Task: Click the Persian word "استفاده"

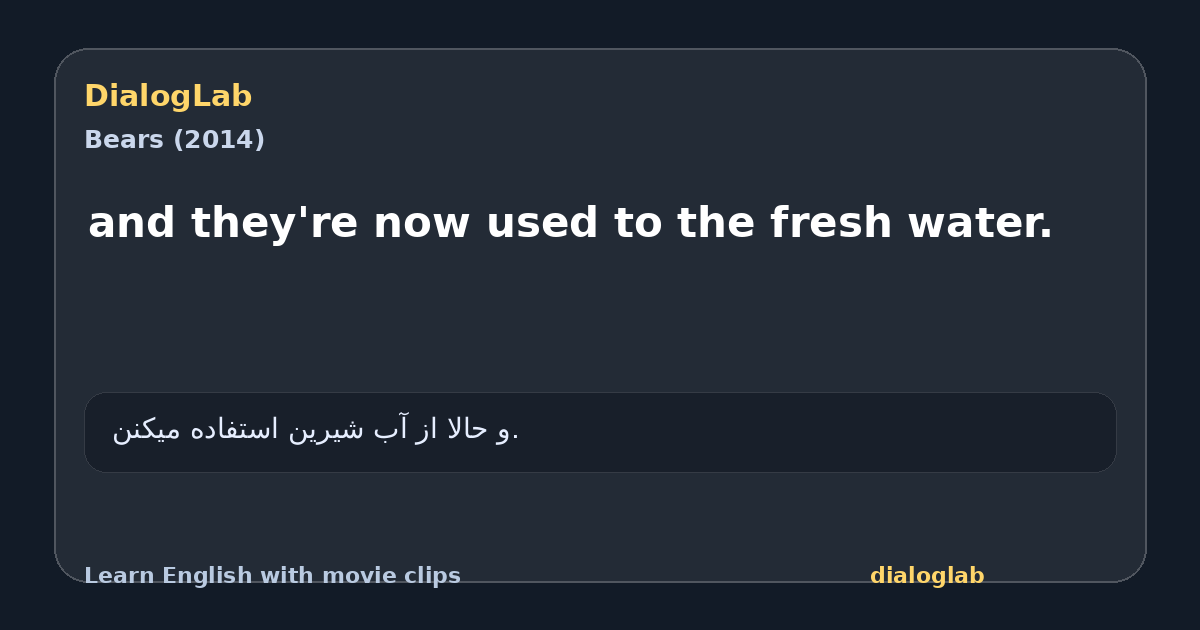Action: click(235, 429)
